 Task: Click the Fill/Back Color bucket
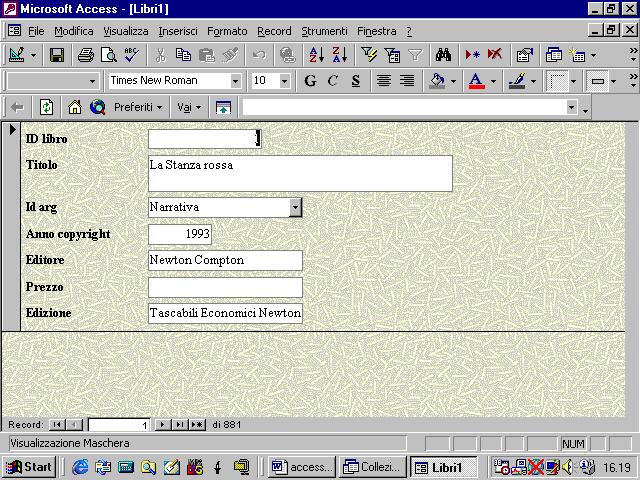pos(437,81)
